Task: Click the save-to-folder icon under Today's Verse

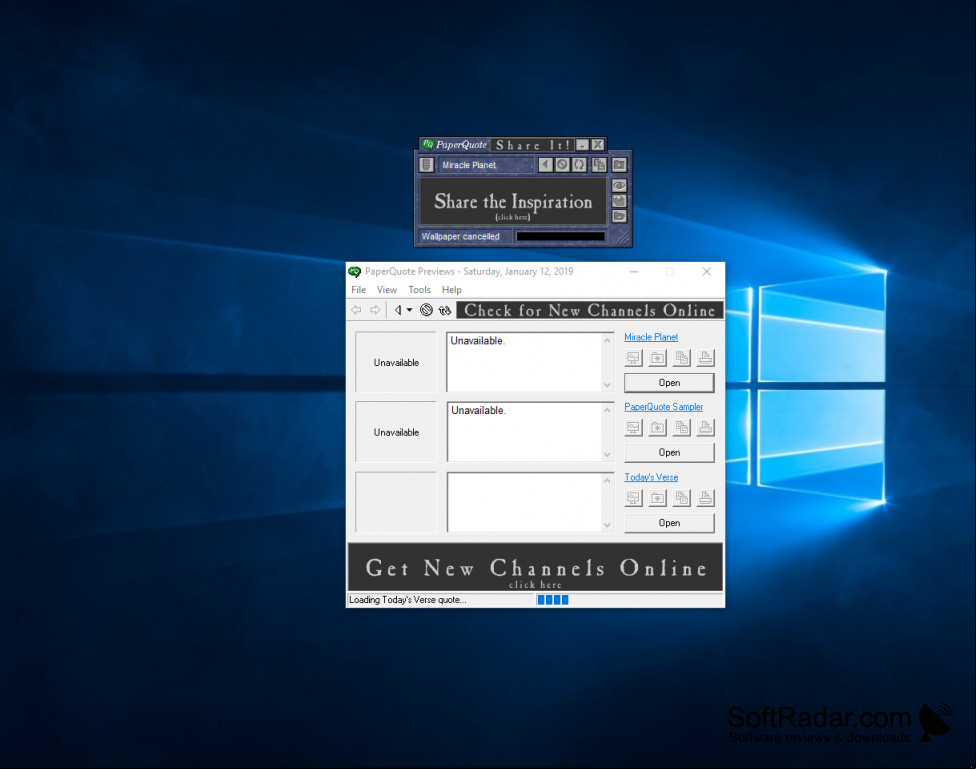Action: (x=657, y=498)
